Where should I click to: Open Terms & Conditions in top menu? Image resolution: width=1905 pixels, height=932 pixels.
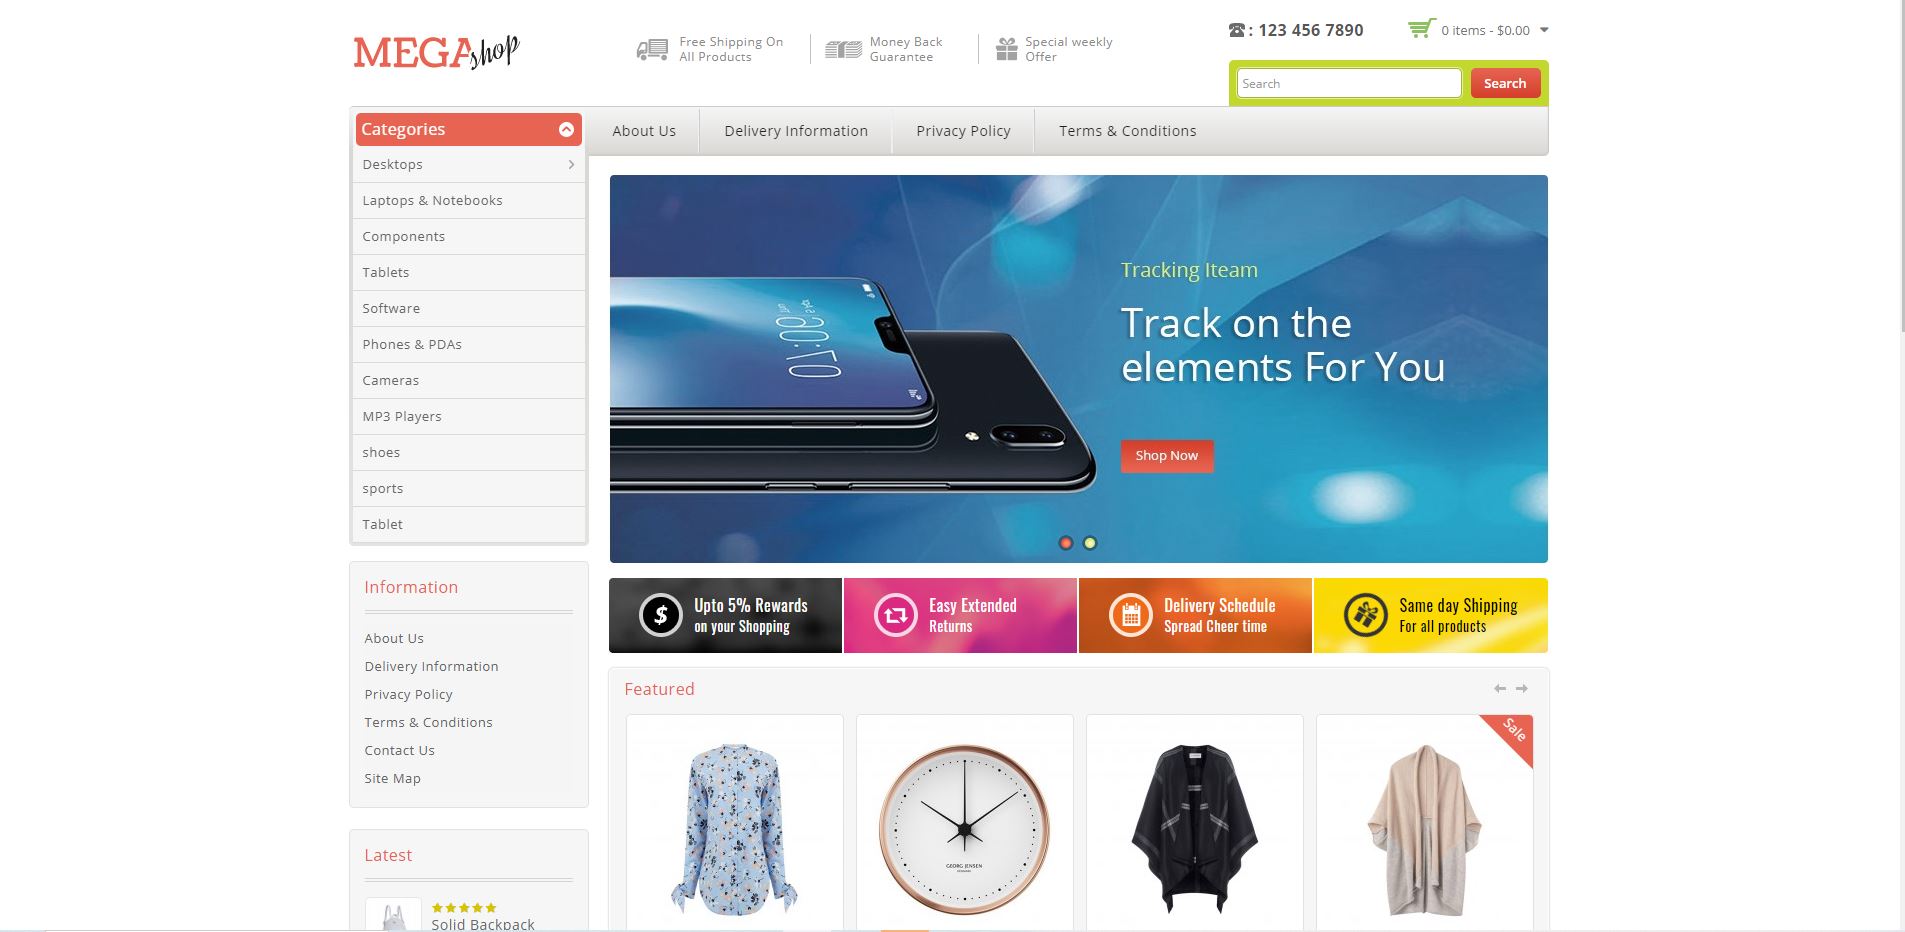point(1128,131)
